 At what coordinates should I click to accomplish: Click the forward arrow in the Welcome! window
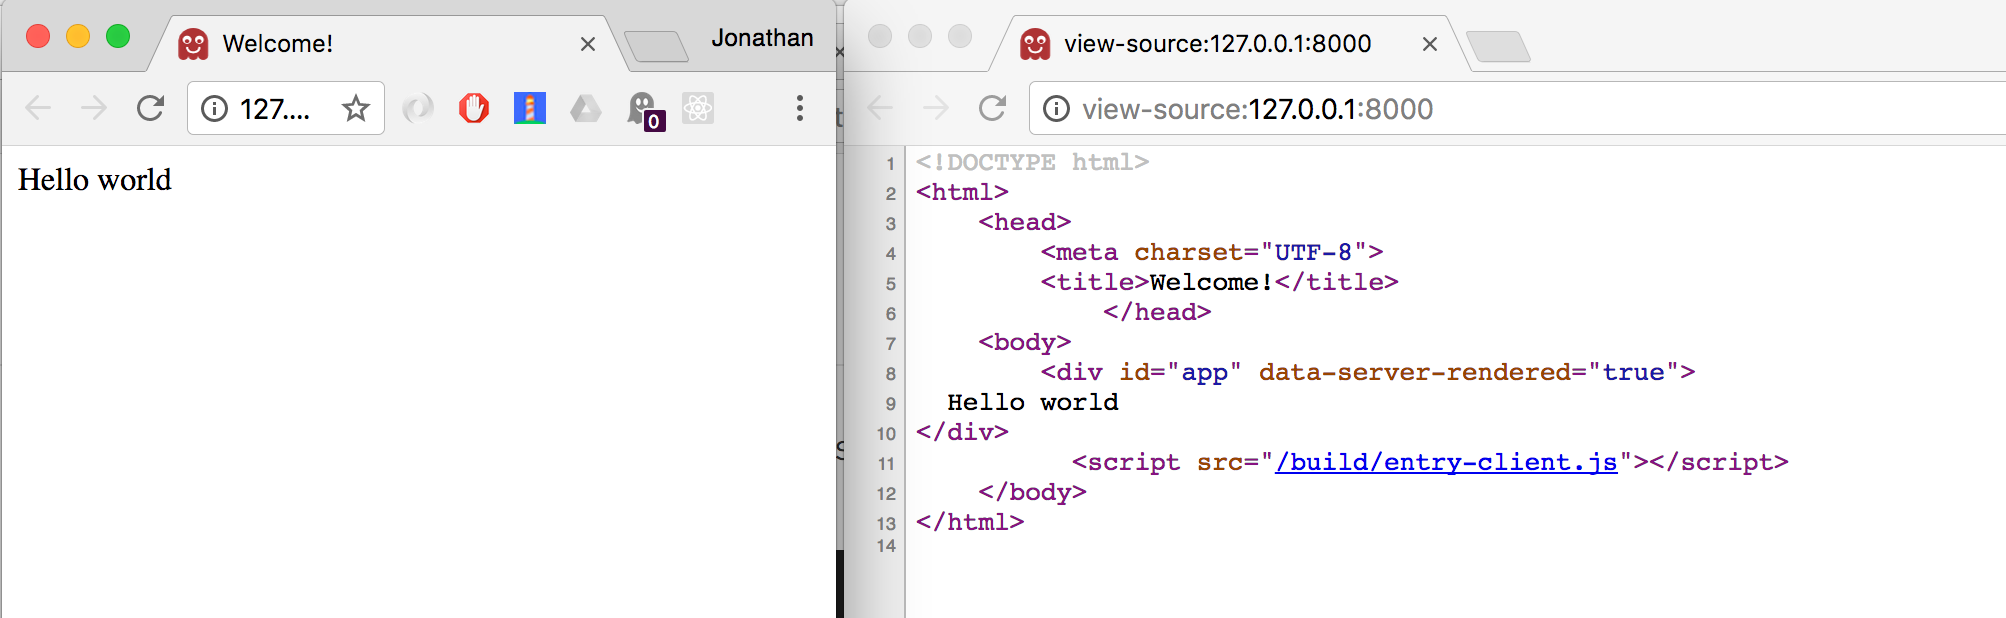pyautogui.click(x=94, y=108)
